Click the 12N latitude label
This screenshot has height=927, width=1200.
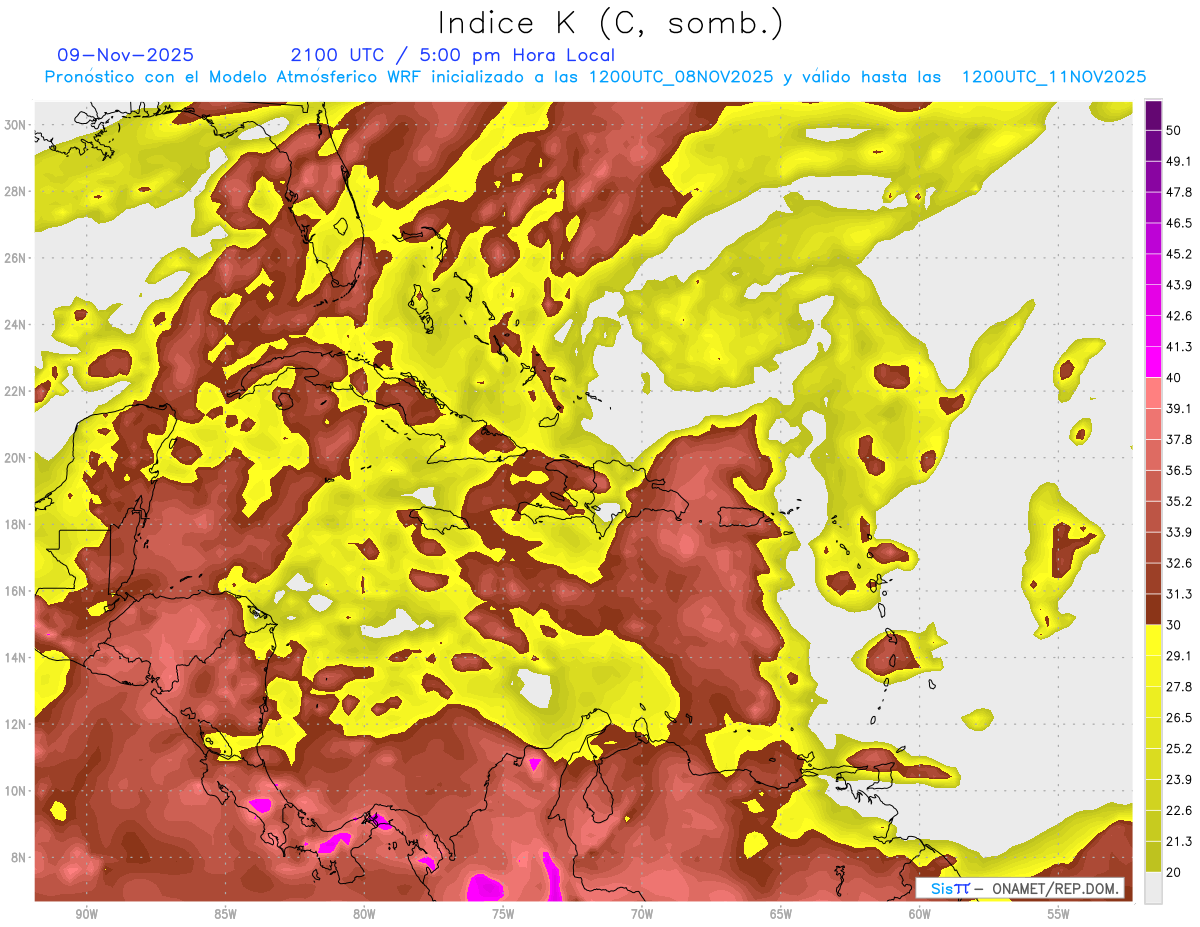tap(16, 724)
